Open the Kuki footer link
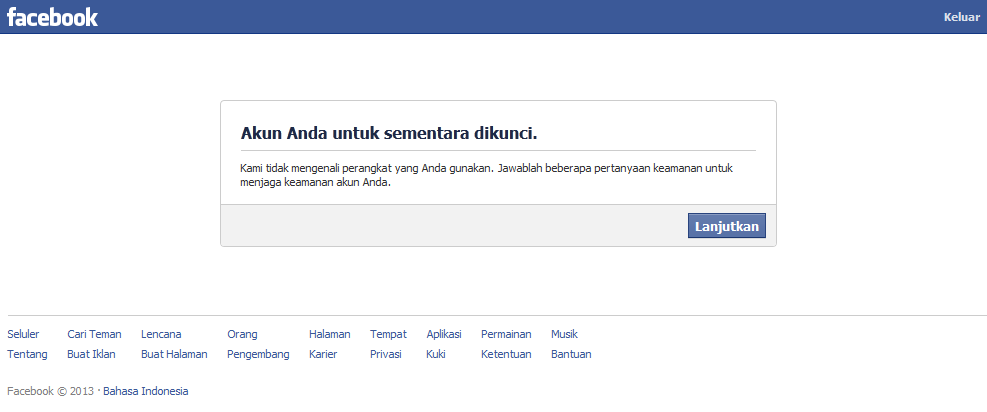987x412 pixels. (x=436, y=354)
